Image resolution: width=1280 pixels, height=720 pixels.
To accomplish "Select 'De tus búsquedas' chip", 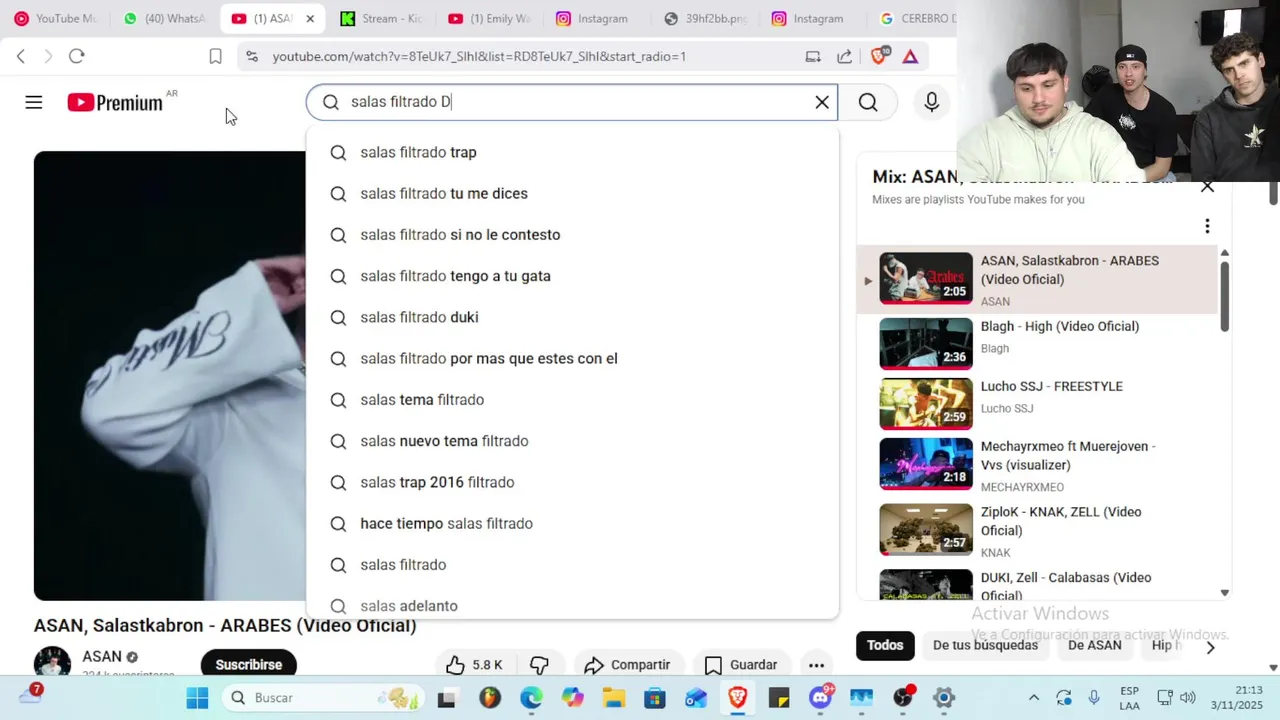I will [985, 645].
